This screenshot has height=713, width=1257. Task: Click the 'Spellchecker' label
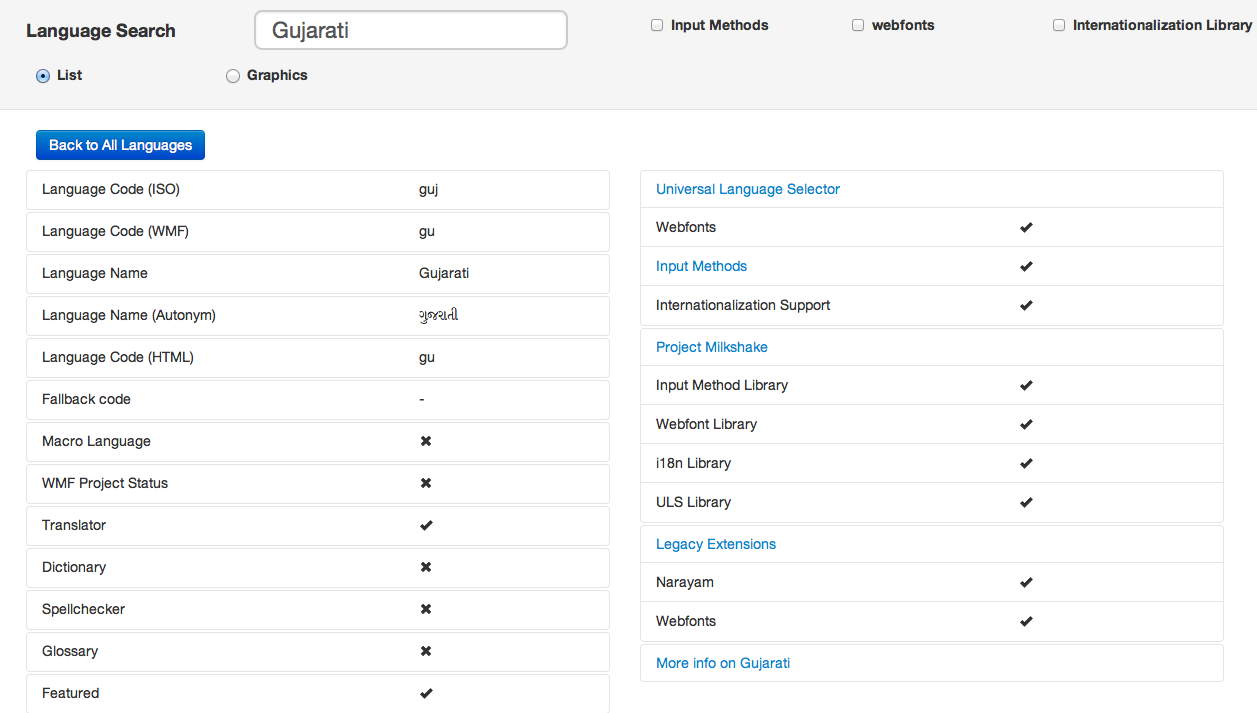coord(83,609)
